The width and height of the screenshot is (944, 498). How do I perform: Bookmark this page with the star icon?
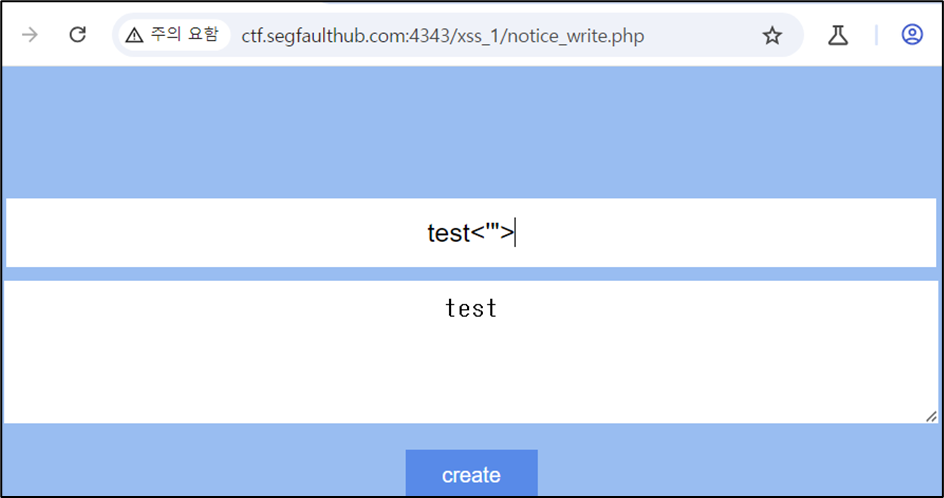[x=772, y=36]
